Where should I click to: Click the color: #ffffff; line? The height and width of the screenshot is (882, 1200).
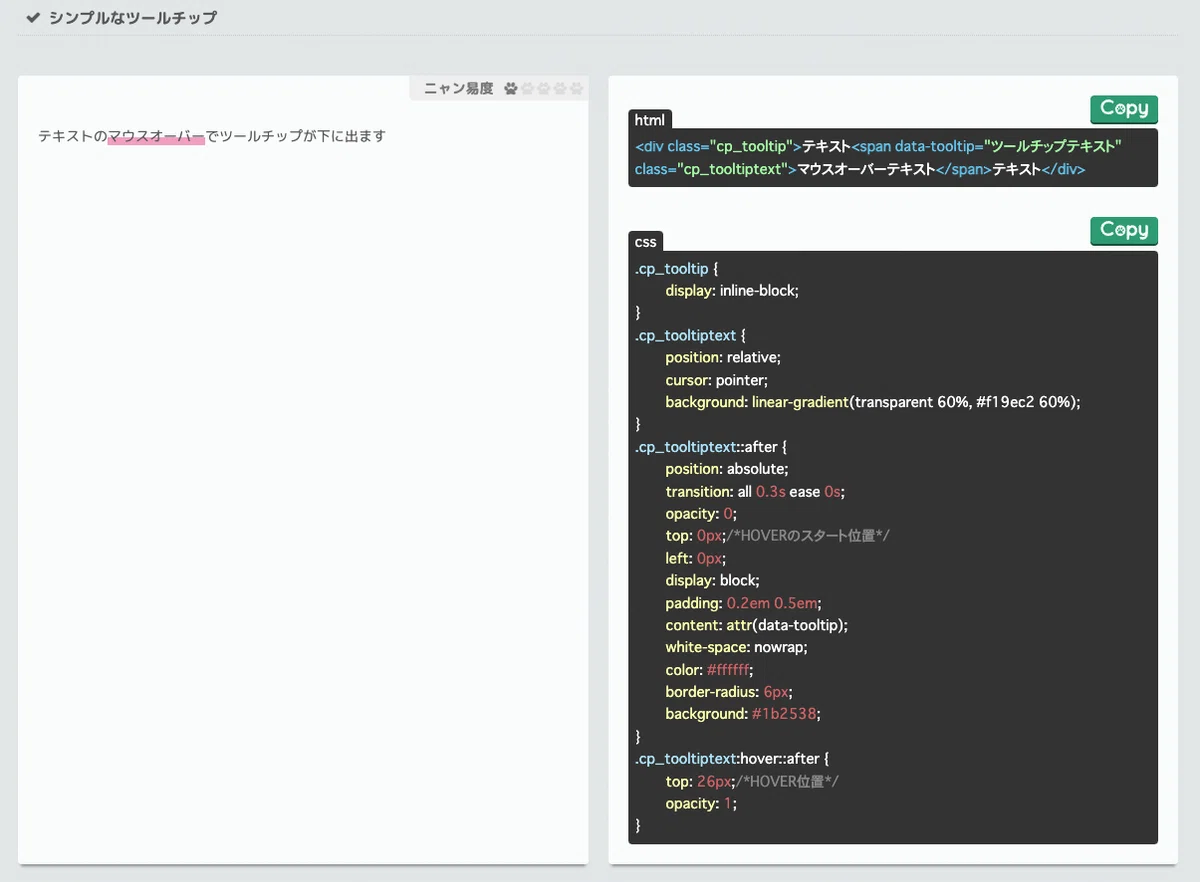(x=710, y=670)
